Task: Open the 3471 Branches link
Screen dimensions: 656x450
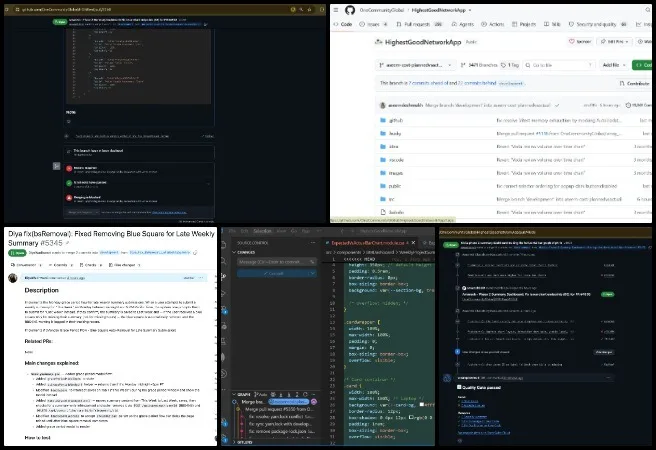Action: (x=479, y=65)
